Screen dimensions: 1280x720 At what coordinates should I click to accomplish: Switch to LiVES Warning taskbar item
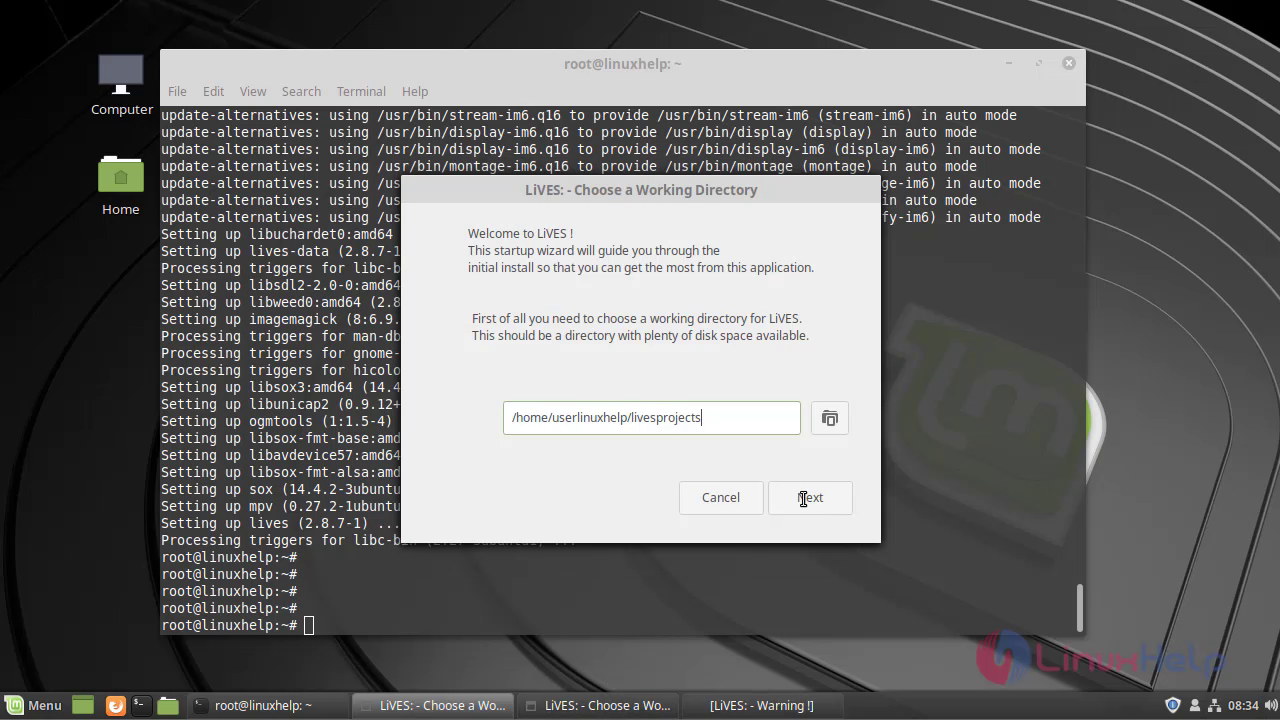pos(762,705)
